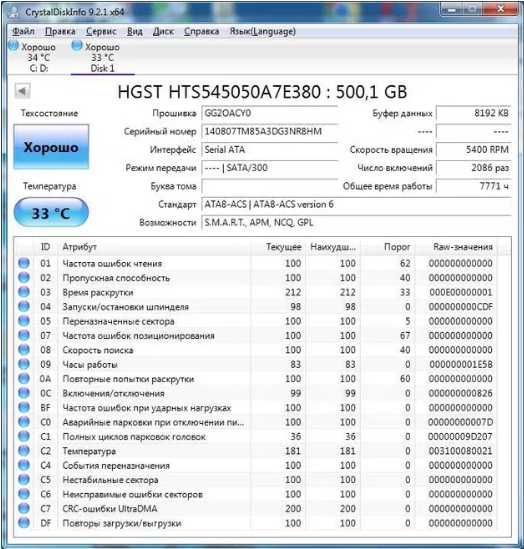This screenshot has width=524, height=549.
Task: Click status icon of Скорость поиска row
Action: pos(24,349)
